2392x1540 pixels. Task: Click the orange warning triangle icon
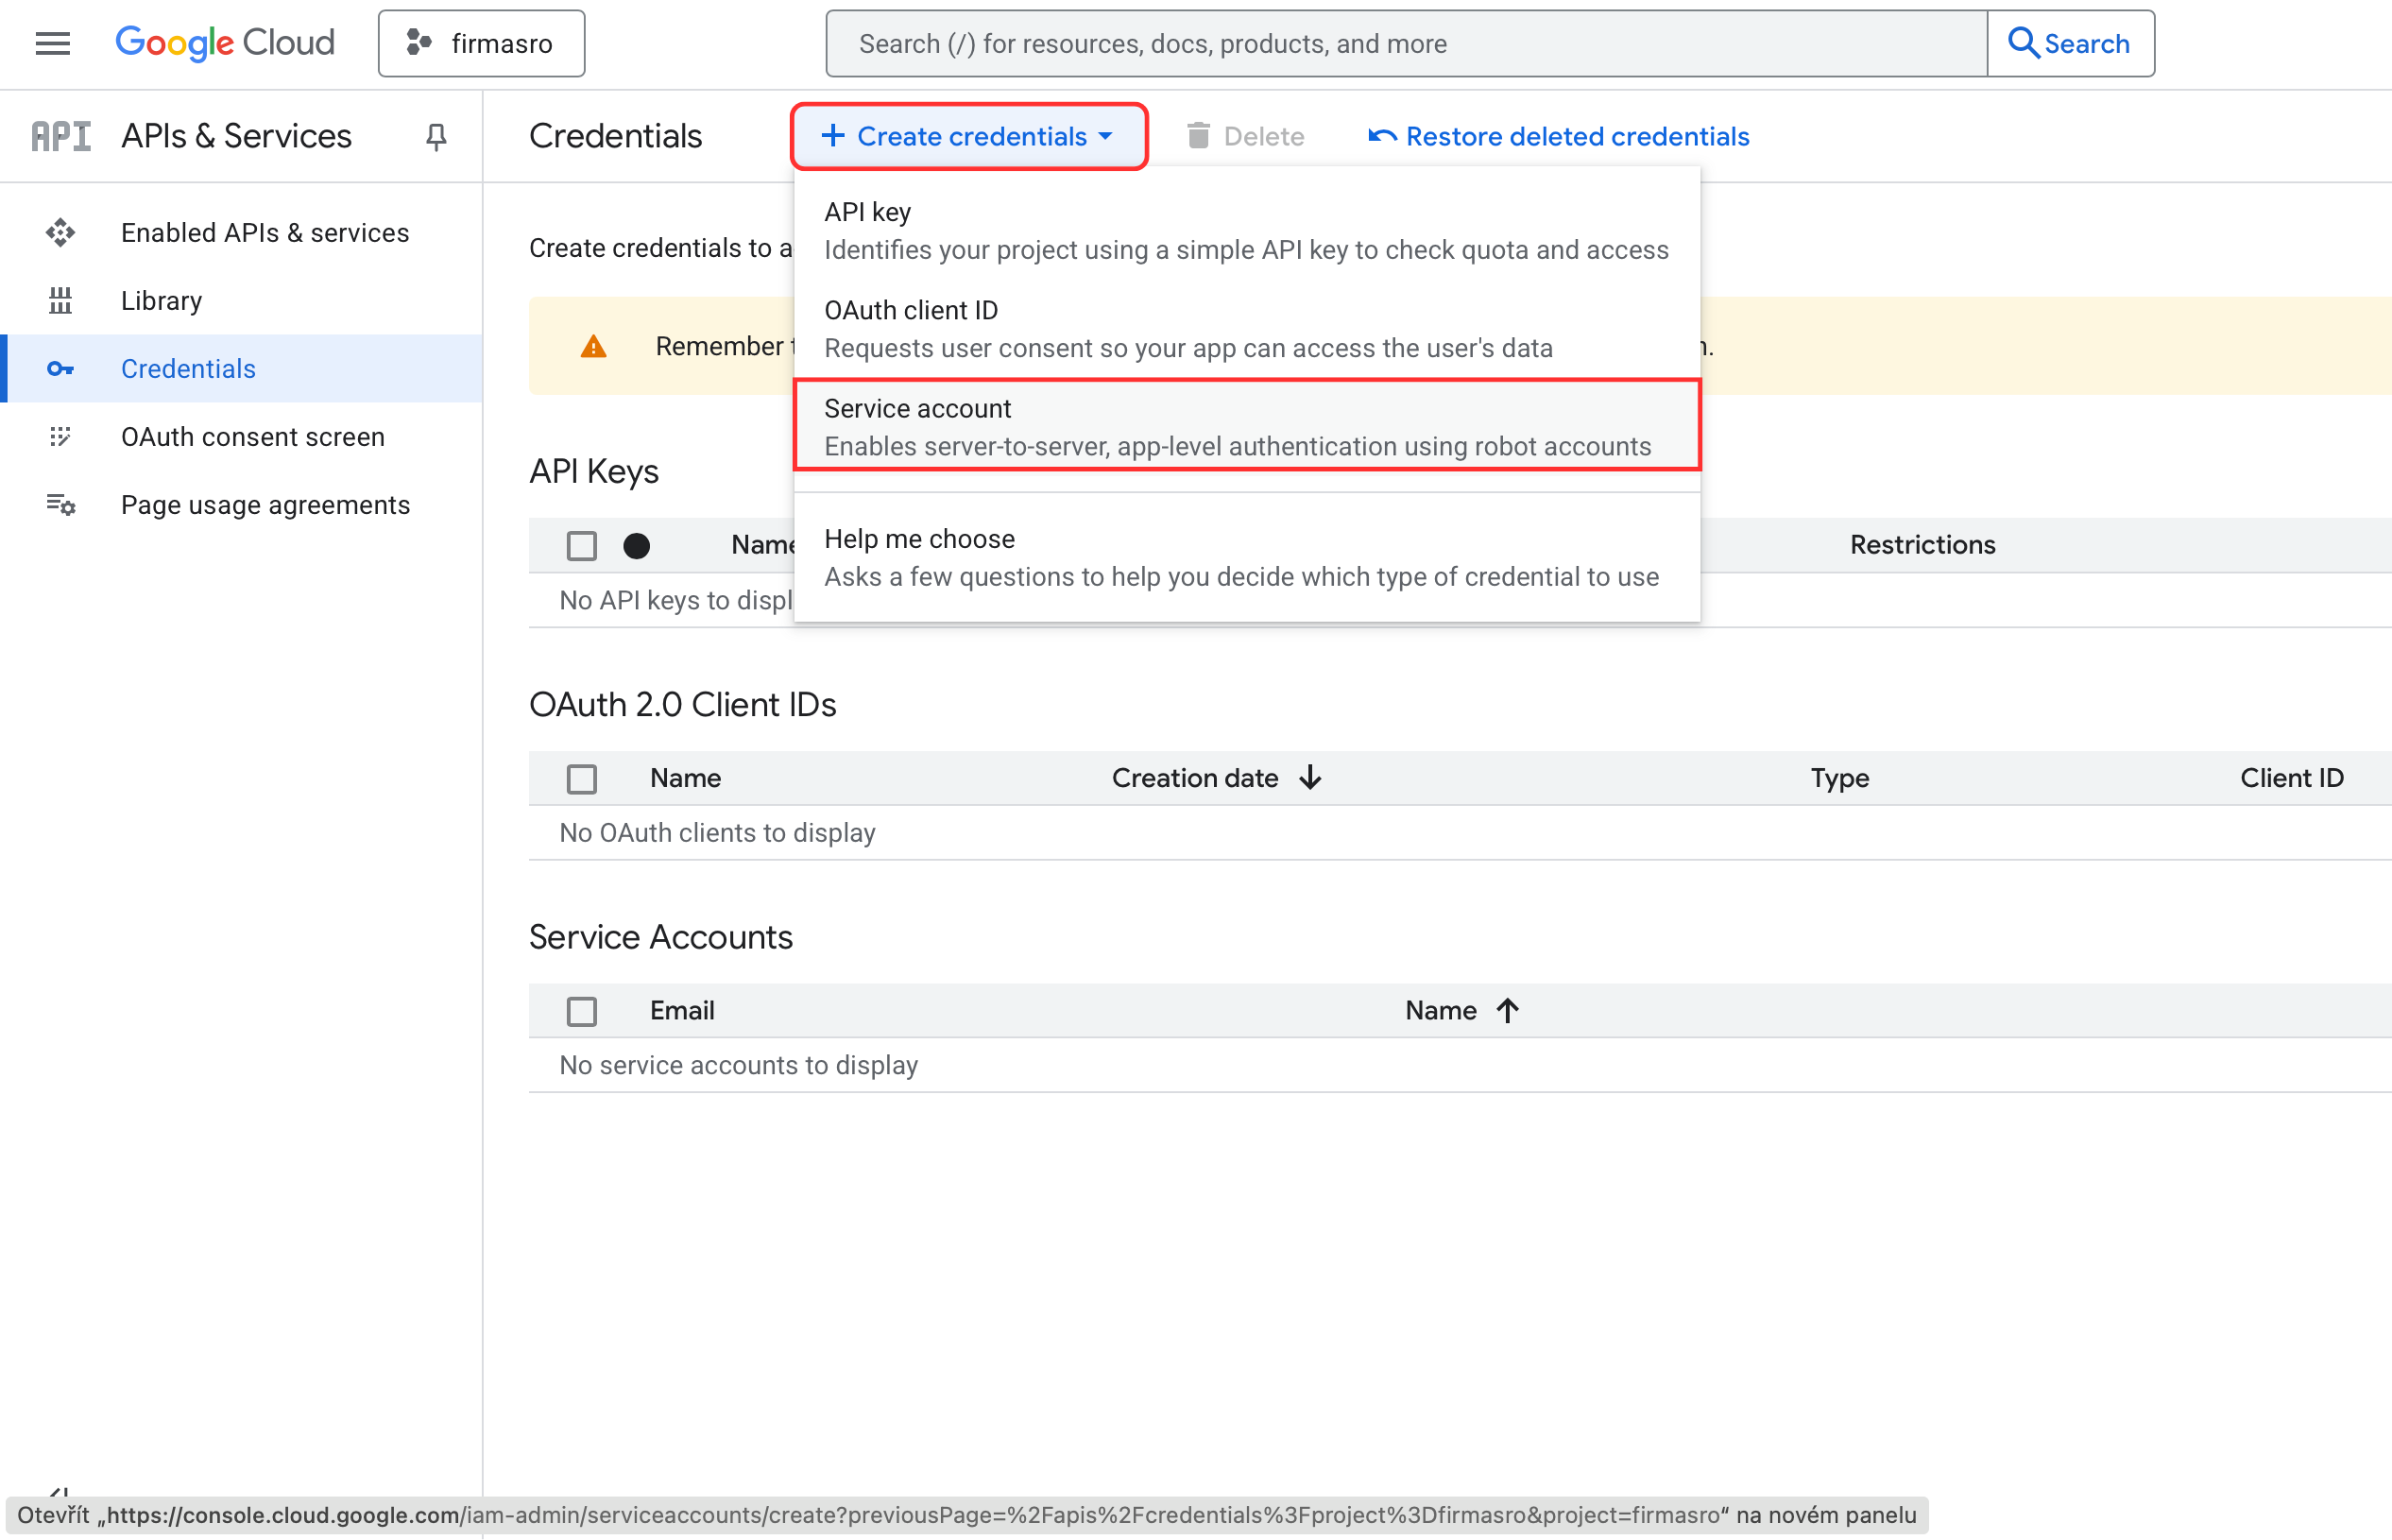[593, 346]
